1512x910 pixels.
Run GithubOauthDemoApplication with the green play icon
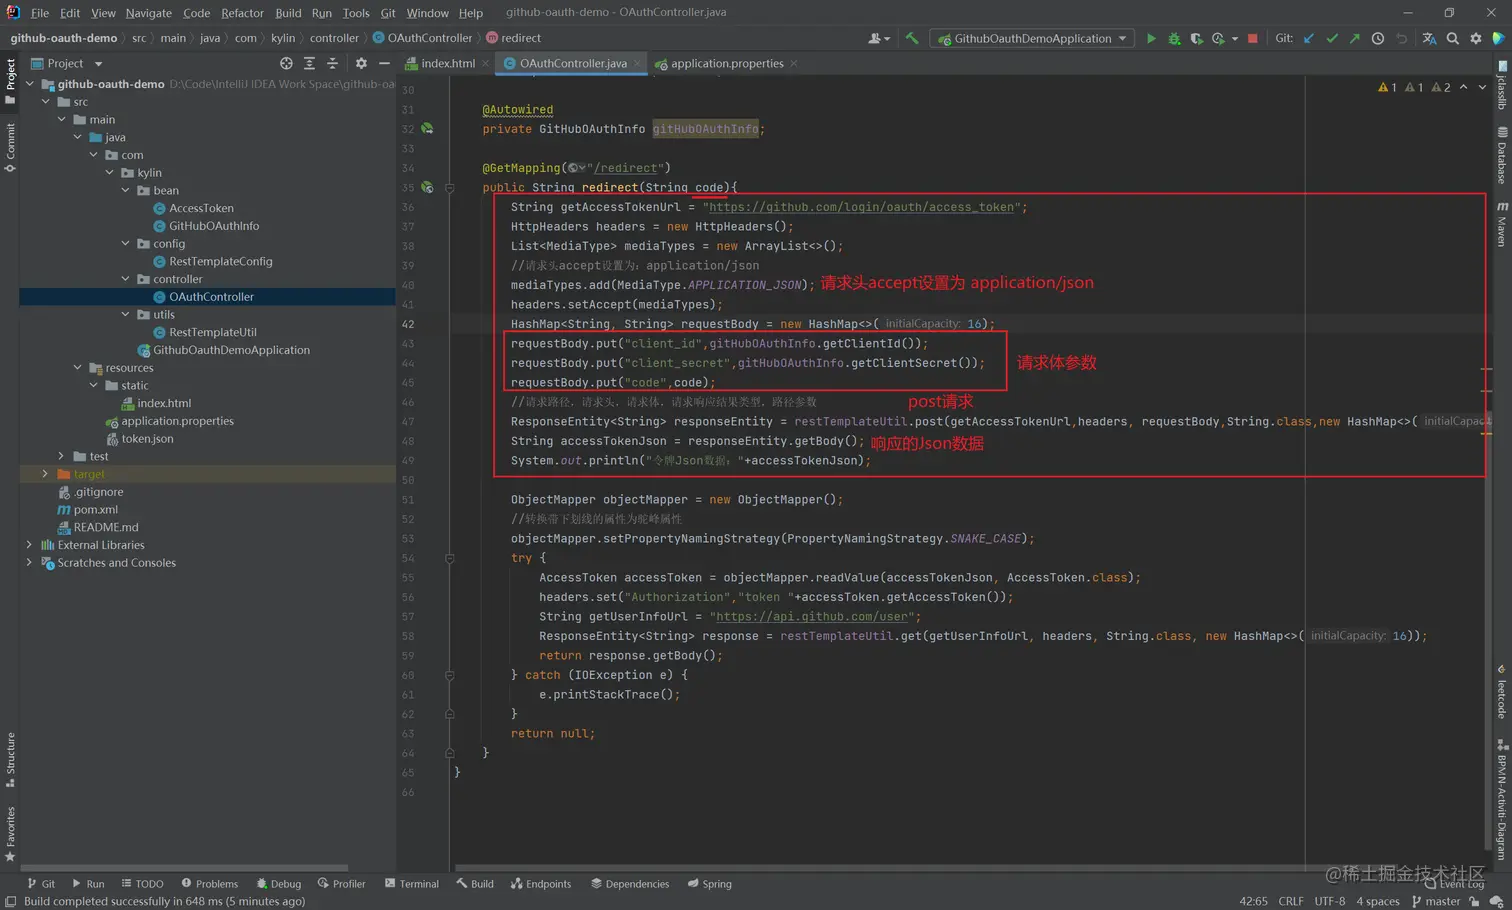[x=1151, y=38]
